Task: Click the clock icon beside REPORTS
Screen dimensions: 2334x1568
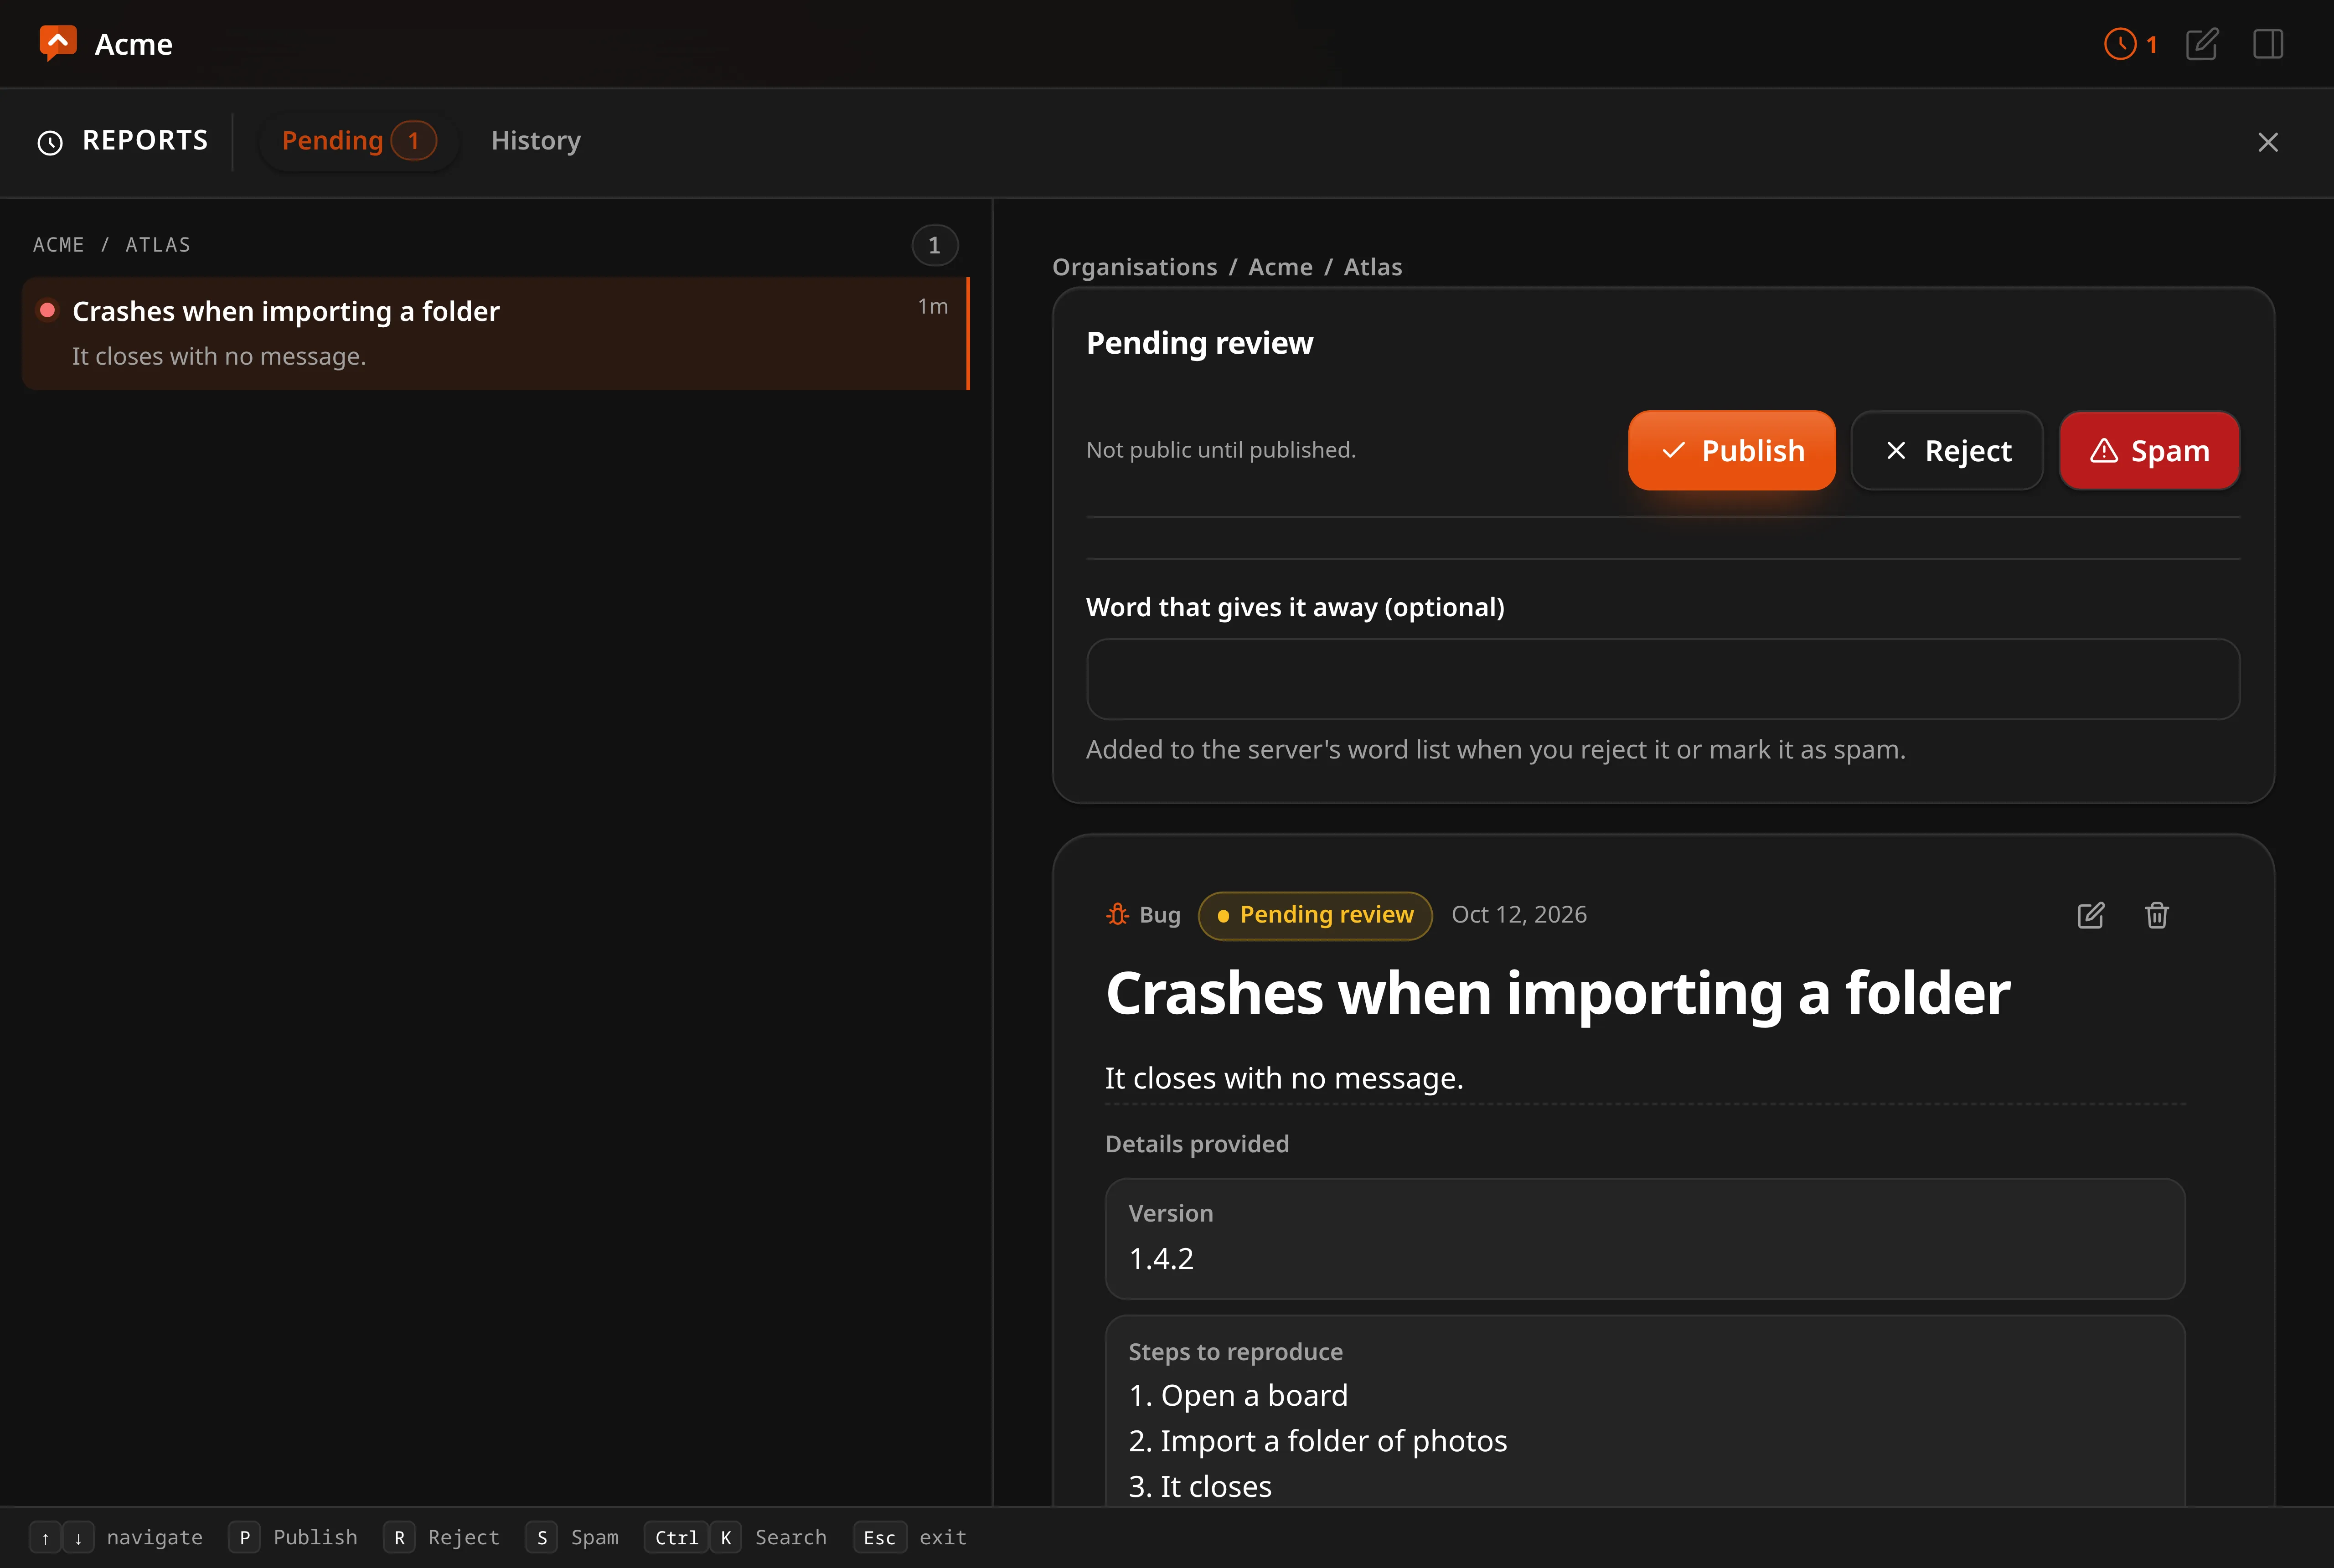Action: 50,142
